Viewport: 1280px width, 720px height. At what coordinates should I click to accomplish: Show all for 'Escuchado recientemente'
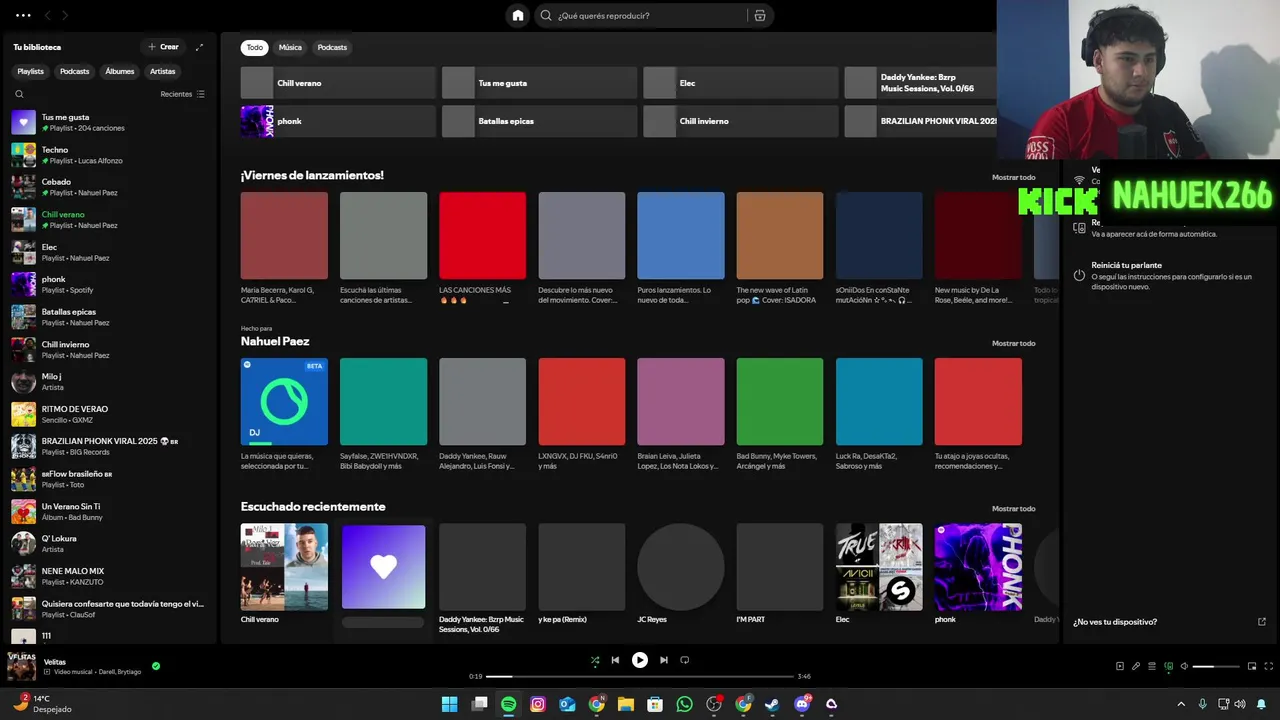click(x=1013, y=508)
